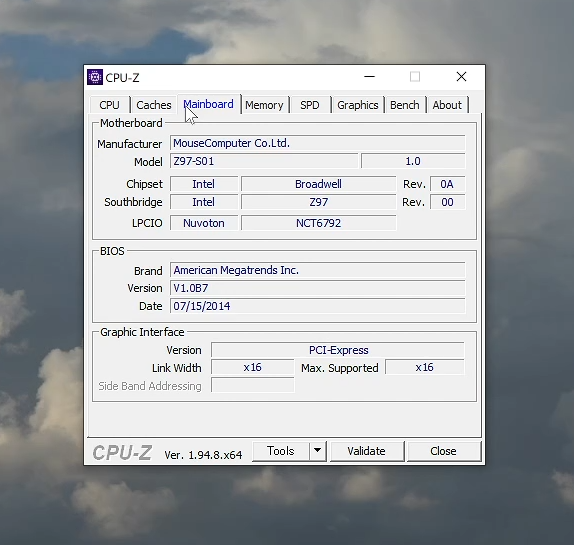Image resolution: width=574 pixels, height=545 pixels.
Task: Click the Graphic Interface Version PCI-Express
Action: point(338,350)
